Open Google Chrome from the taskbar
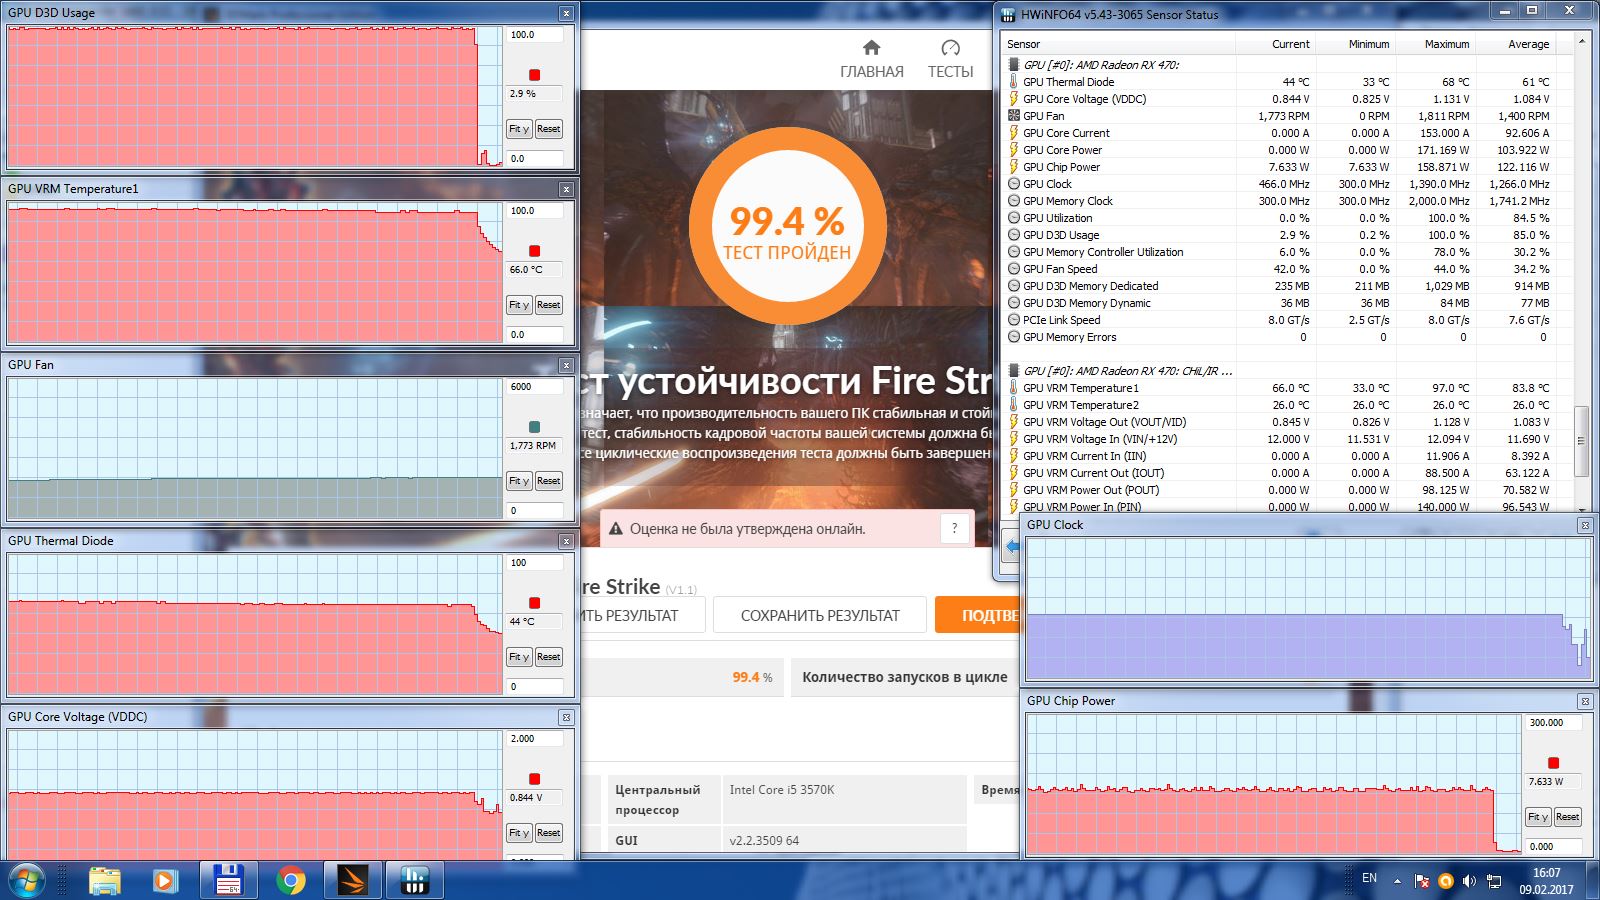The image size is (1600, 900). point(291,880)
